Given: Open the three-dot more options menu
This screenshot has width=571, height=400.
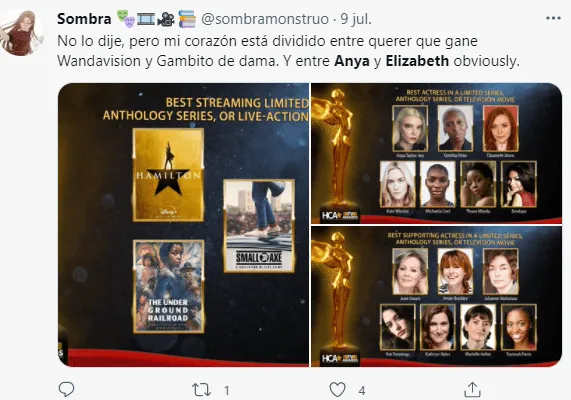Looking at the screenshot, I should 553,18.
